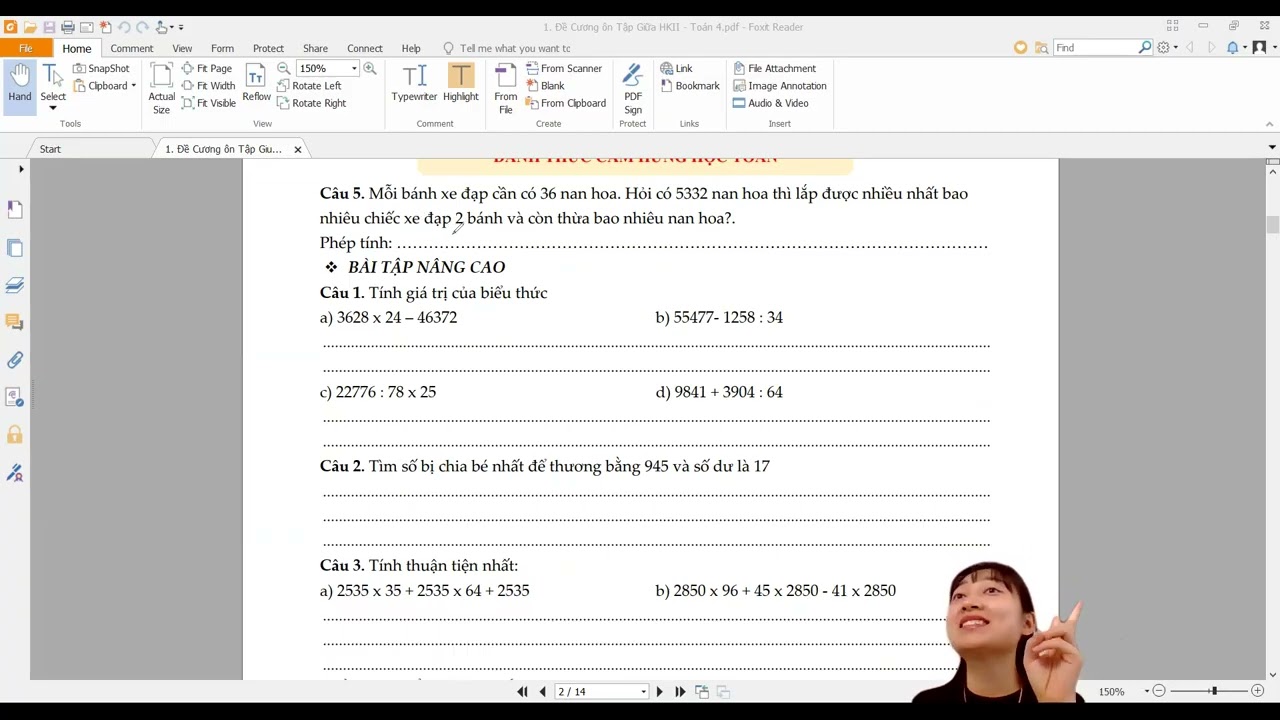Switch to the View ribbon tab
This screenshot has width=1280, height=720.
tap(182, 48)
